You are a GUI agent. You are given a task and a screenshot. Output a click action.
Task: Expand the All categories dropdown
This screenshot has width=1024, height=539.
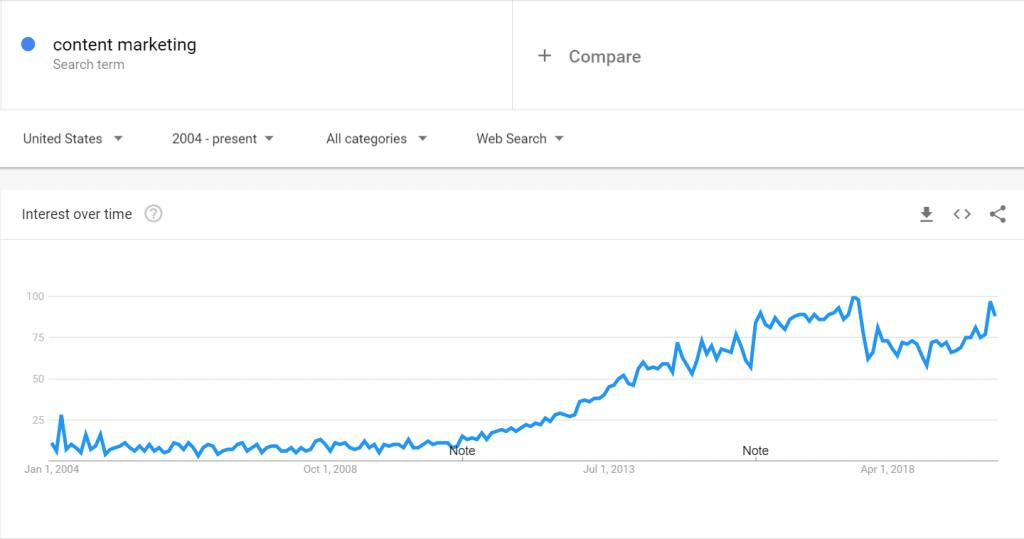coord(376,139)
